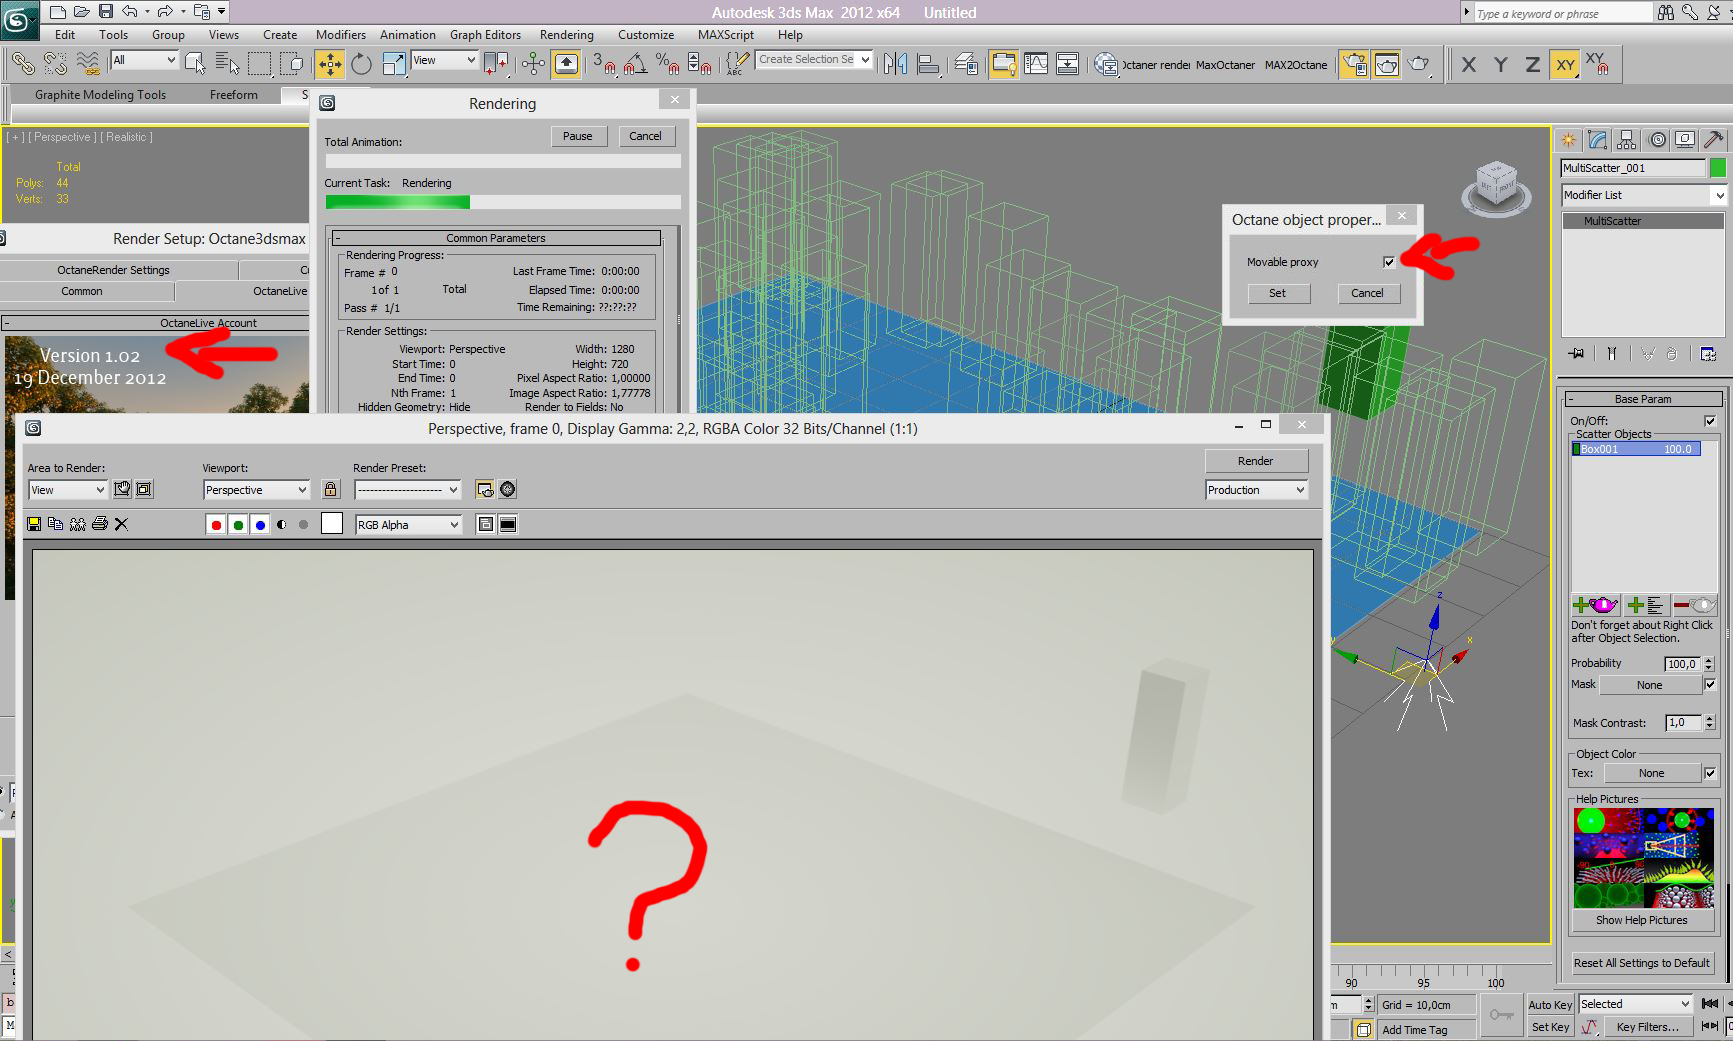
Task: Activate the Select and Rotate tool
Action: [361, 64]
